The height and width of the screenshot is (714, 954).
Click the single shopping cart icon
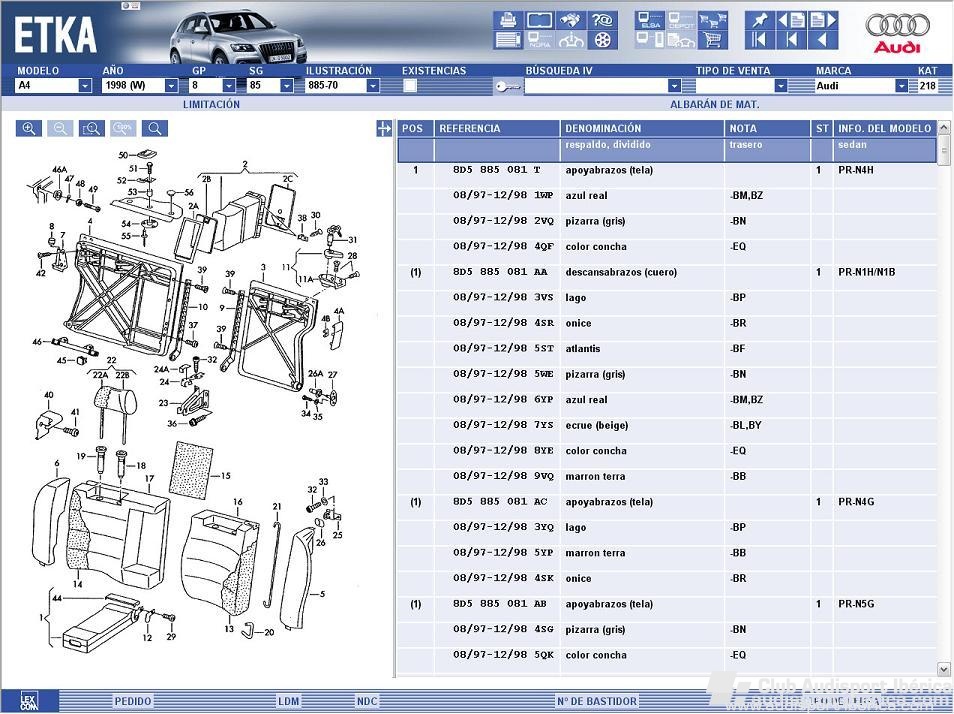(713, 40)
